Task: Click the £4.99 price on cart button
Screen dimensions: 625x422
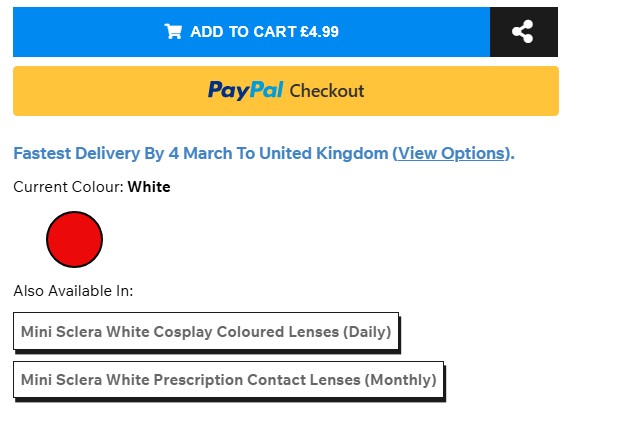Action: [319, 32]
